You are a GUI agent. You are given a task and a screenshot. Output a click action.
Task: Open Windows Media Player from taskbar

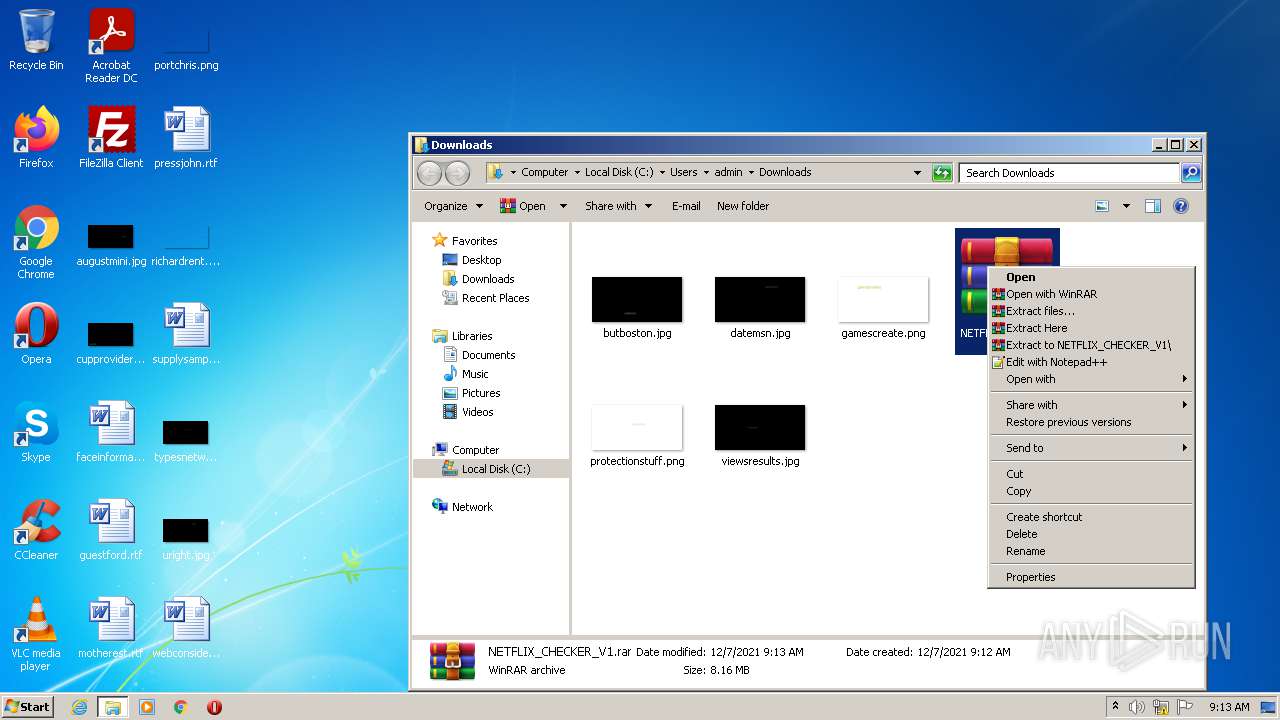pyautogui.click(x=147, y=707)
